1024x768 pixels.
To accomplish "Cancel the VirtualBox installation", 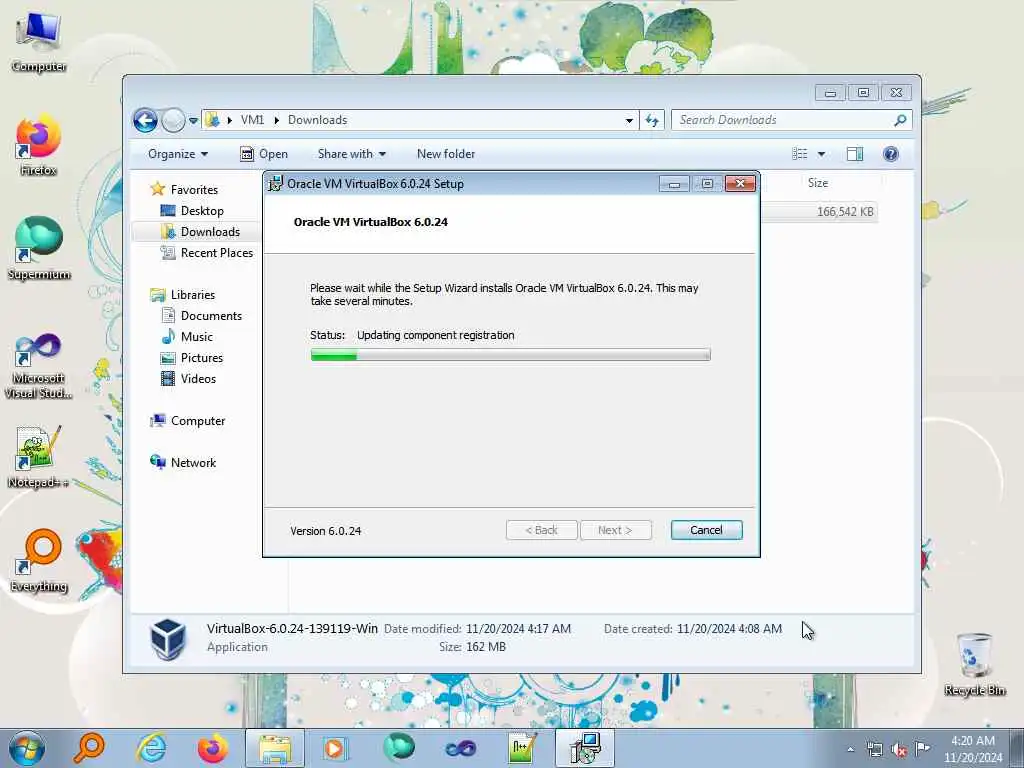I will coord(707,530).
